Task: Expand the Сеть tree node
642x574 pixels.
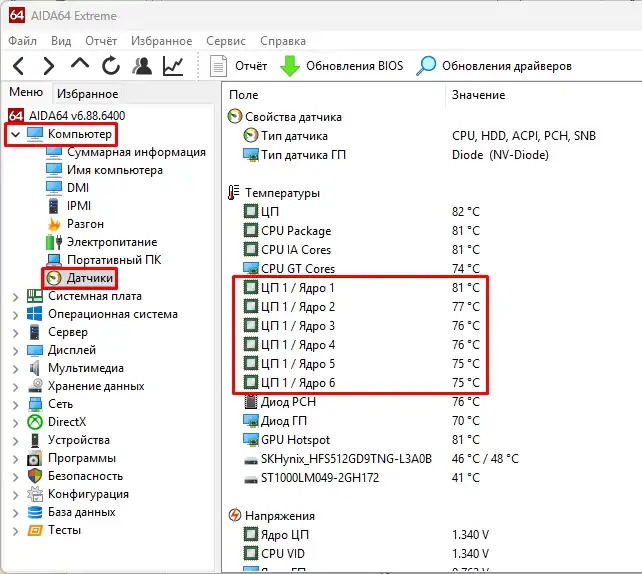Action: (x=16, y=405)
